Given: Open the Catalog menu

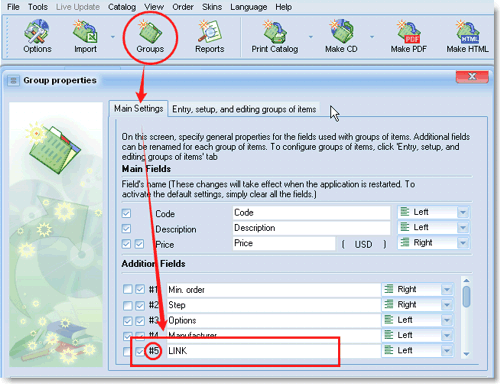Looking at the screenshot, I should pos(122,7).
